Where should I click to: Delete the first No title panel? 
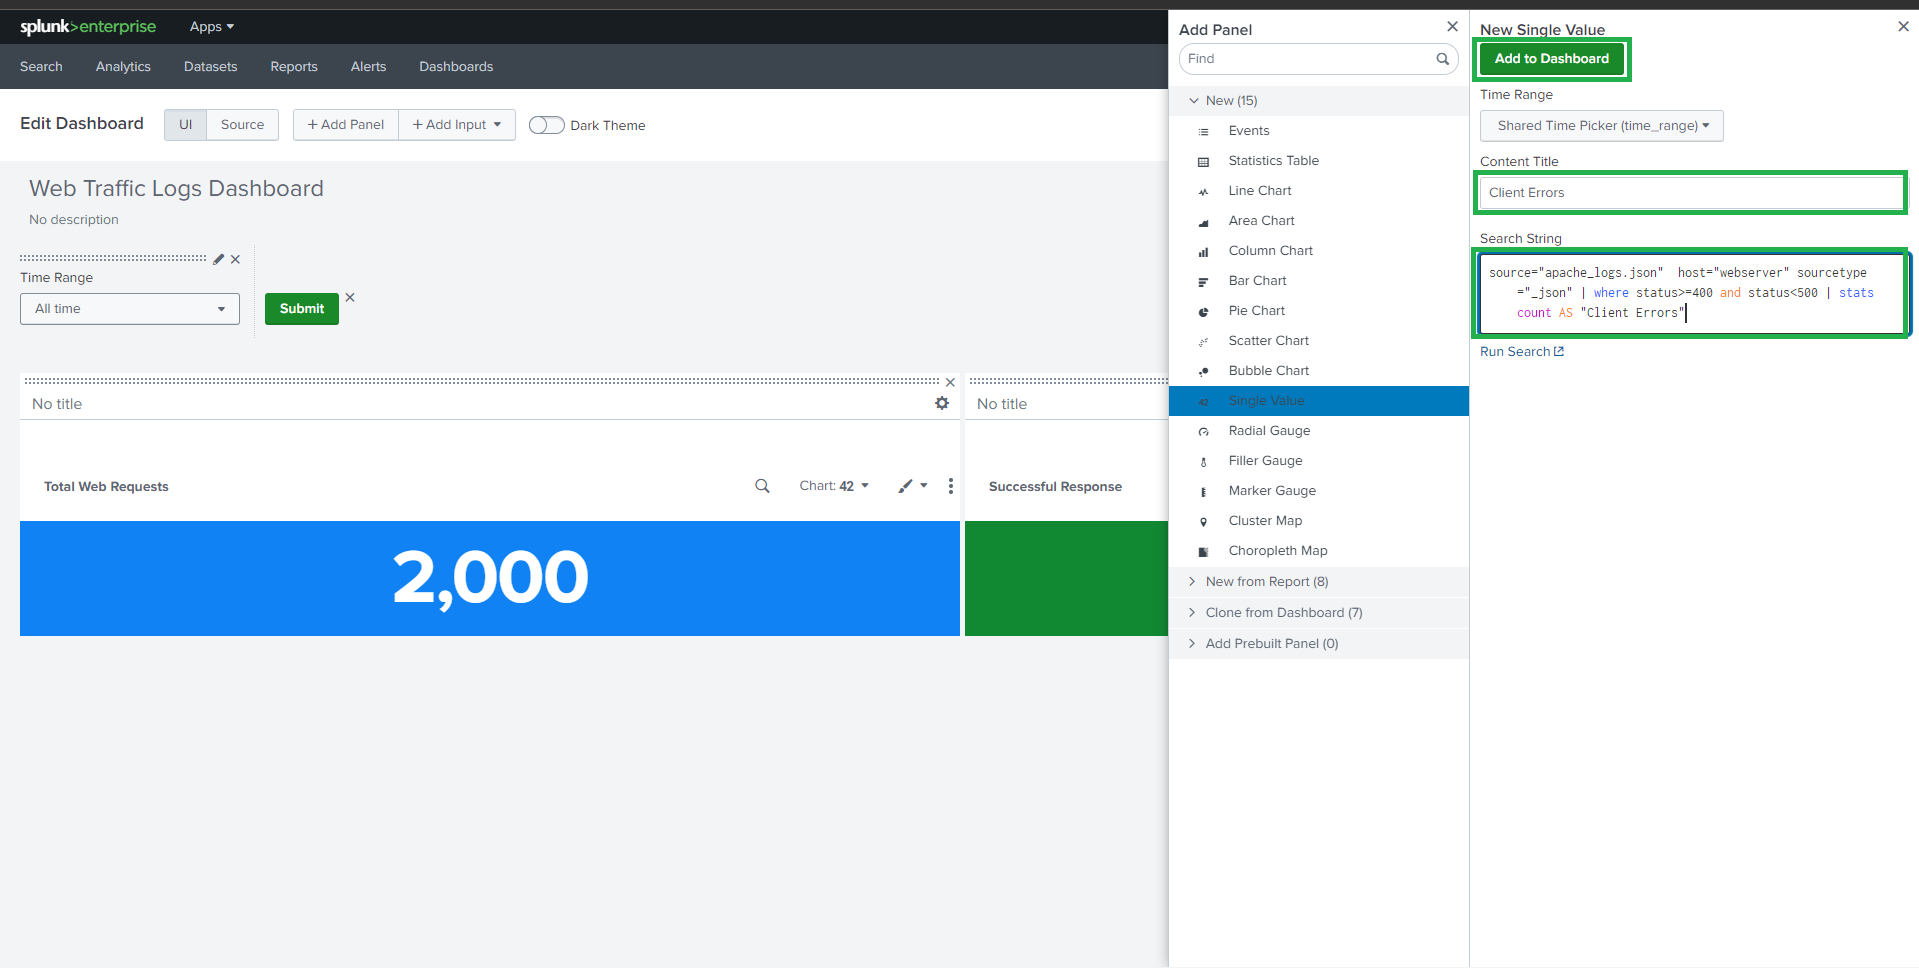[950, 382]
